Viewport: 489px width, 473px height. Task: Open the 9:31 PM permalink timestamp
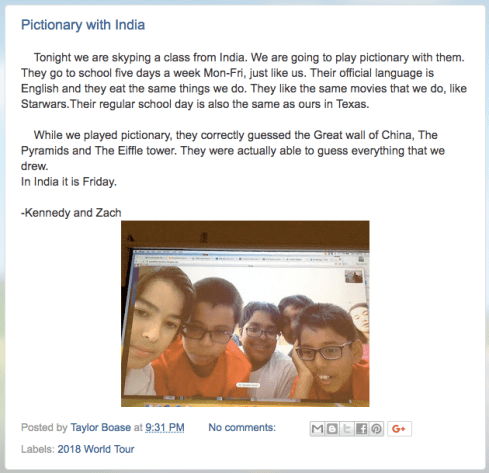click(165, 427)
